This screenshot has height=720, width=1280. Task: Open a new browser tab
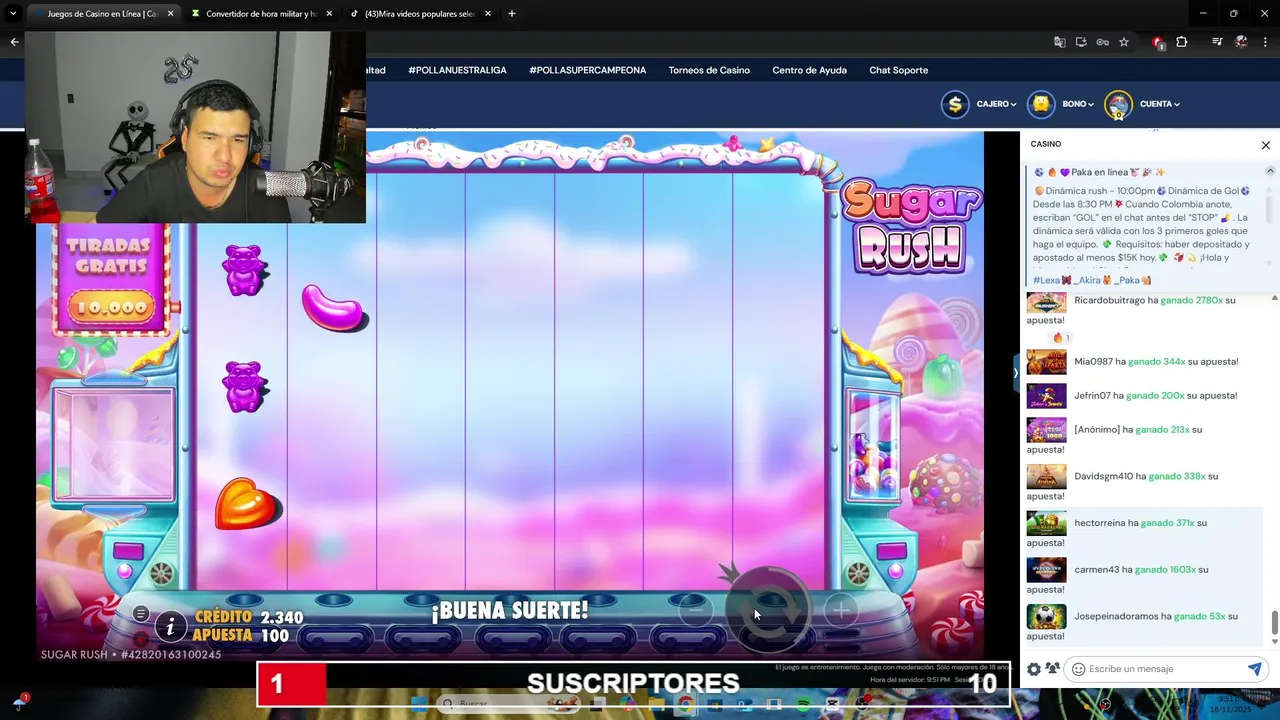click(512, 14)
